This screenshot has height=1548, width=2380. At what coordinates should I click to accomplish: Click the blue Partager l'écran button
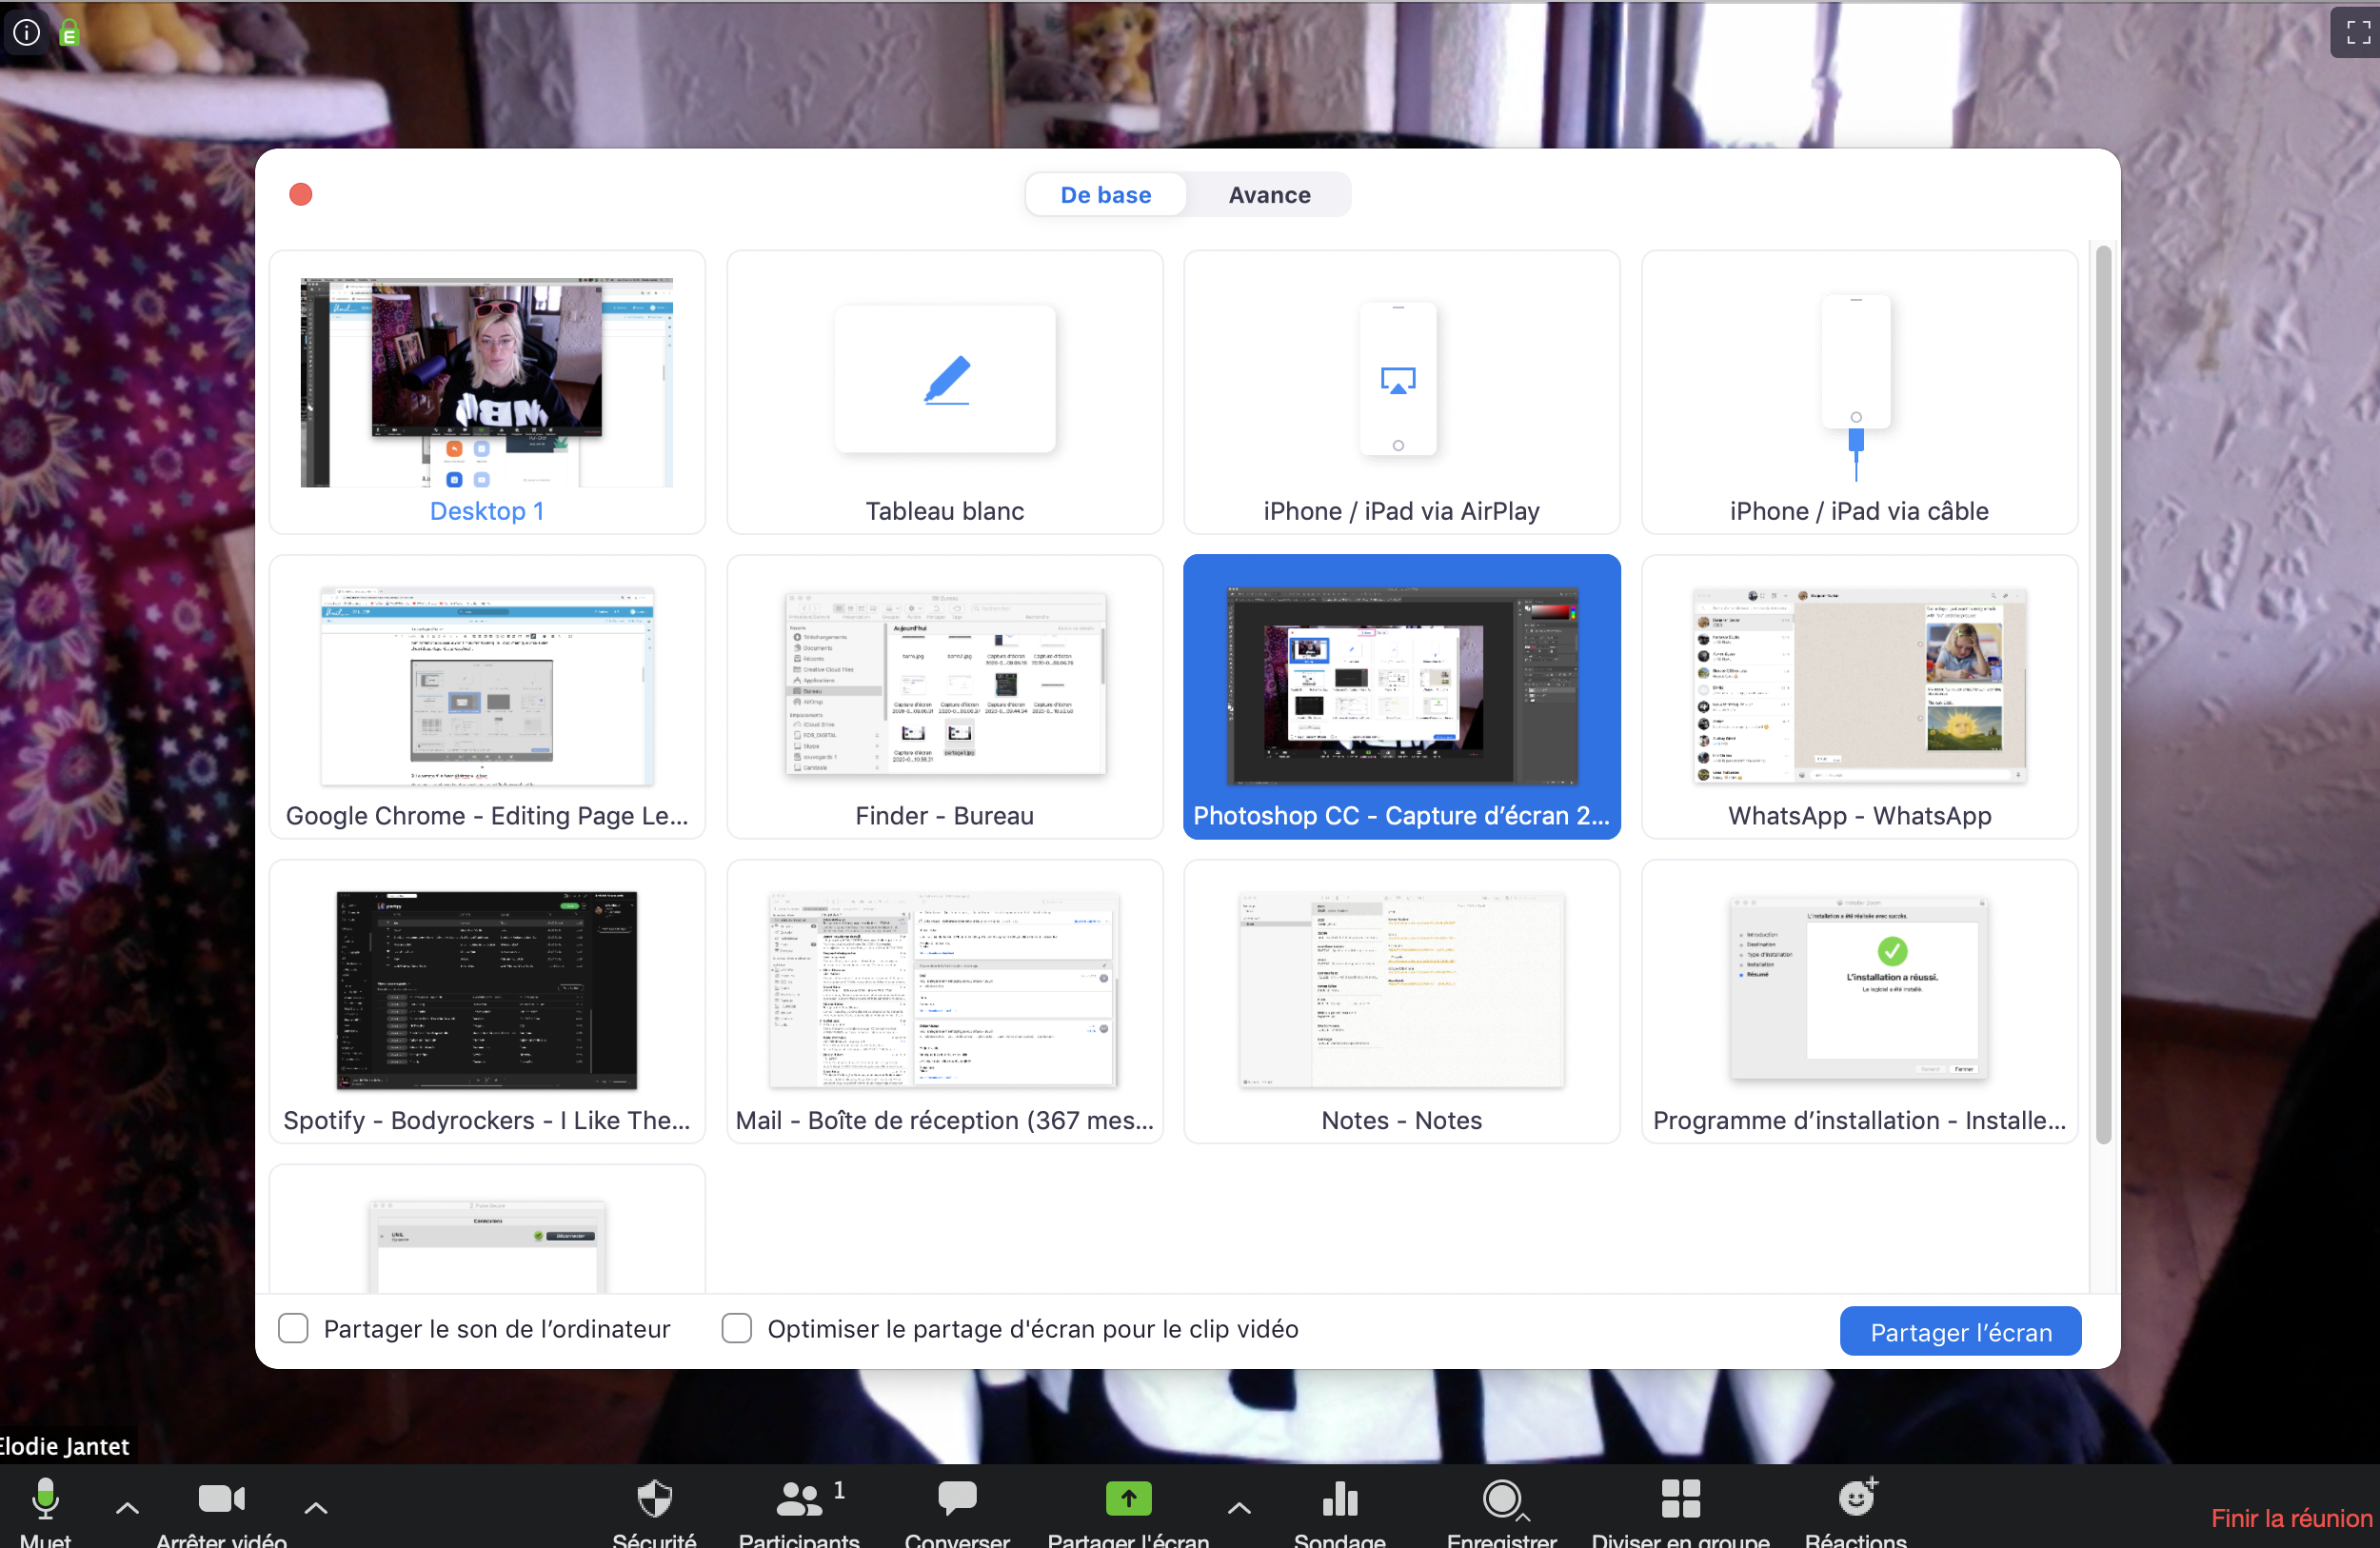pyautogui.click(x=1959, y=1331)
